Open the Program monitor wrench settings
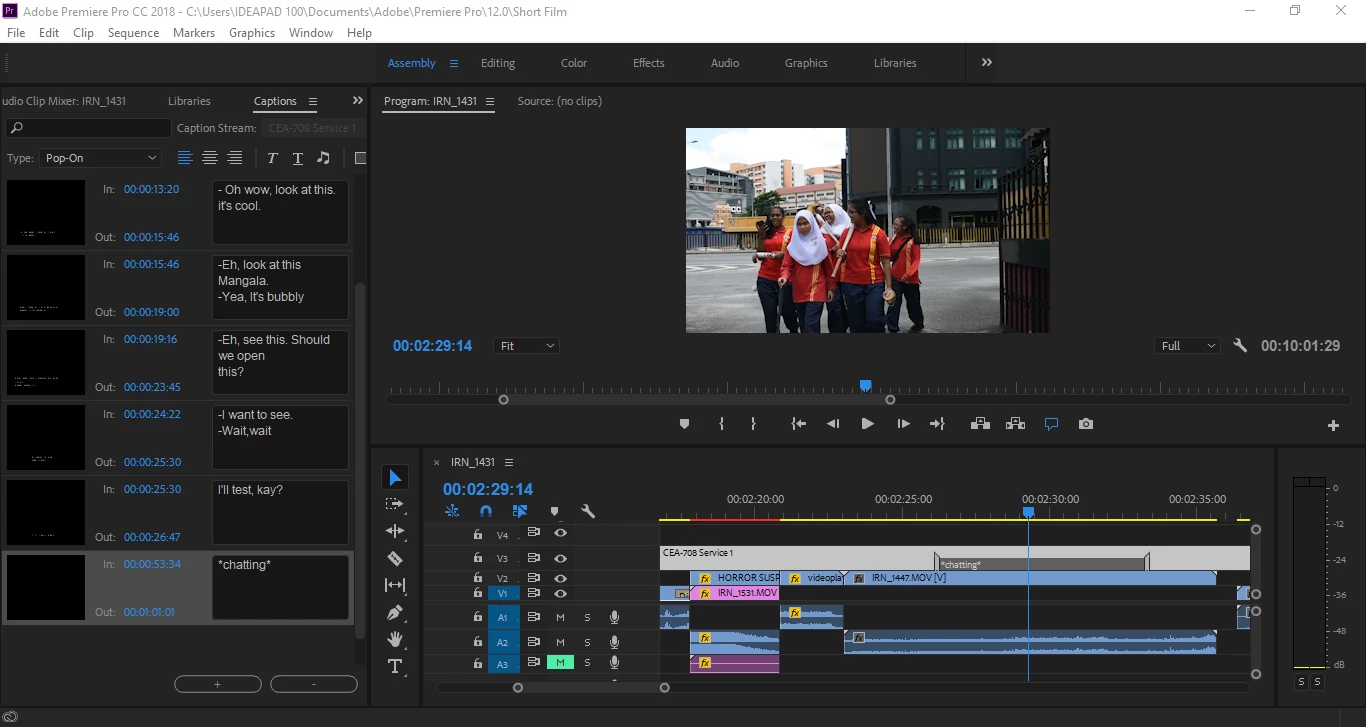 tap(1240, 346)
